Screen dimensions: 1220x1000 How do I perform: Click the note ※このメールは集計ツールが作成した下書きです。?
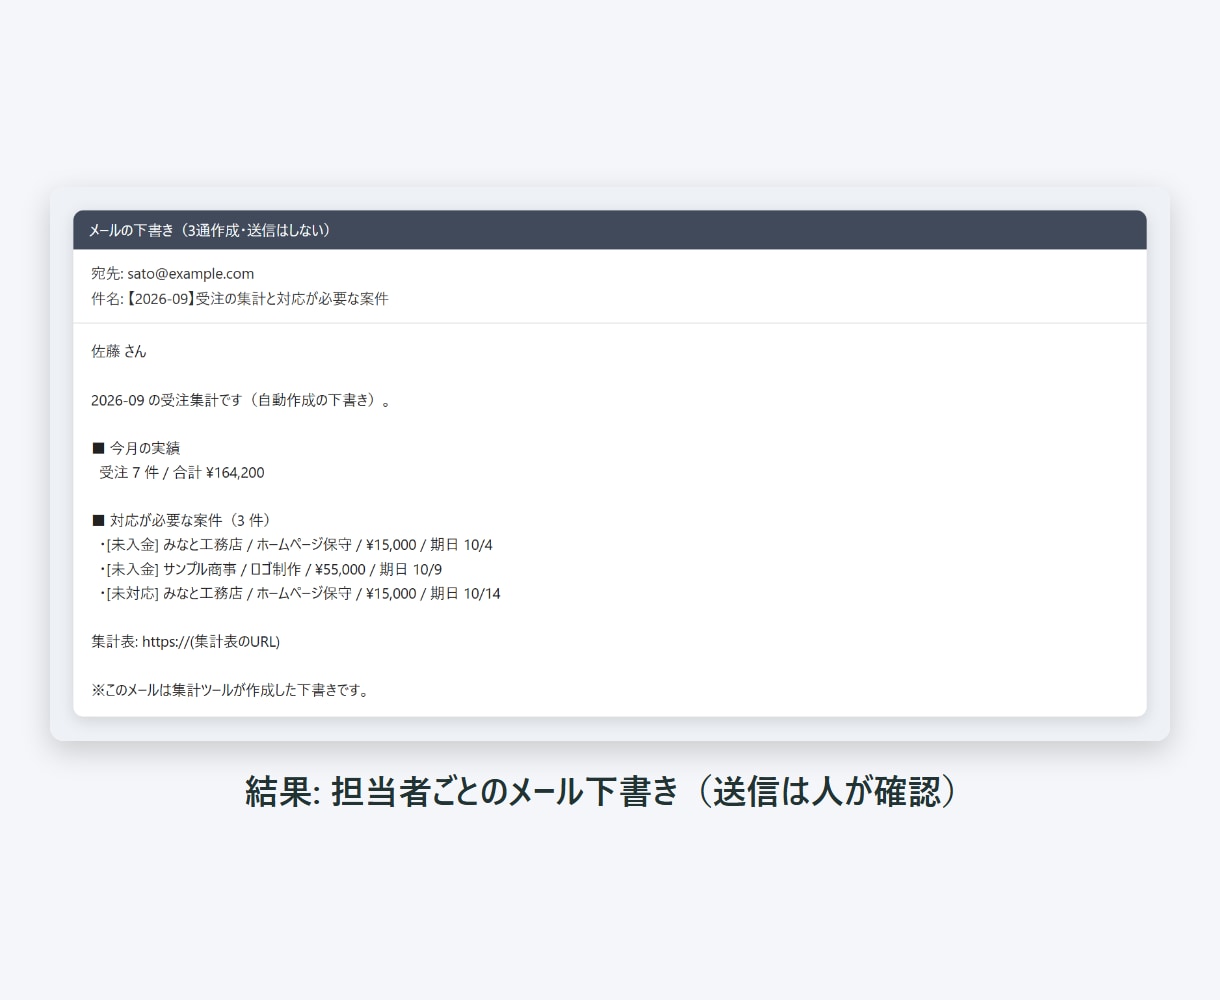coord(232,690)
